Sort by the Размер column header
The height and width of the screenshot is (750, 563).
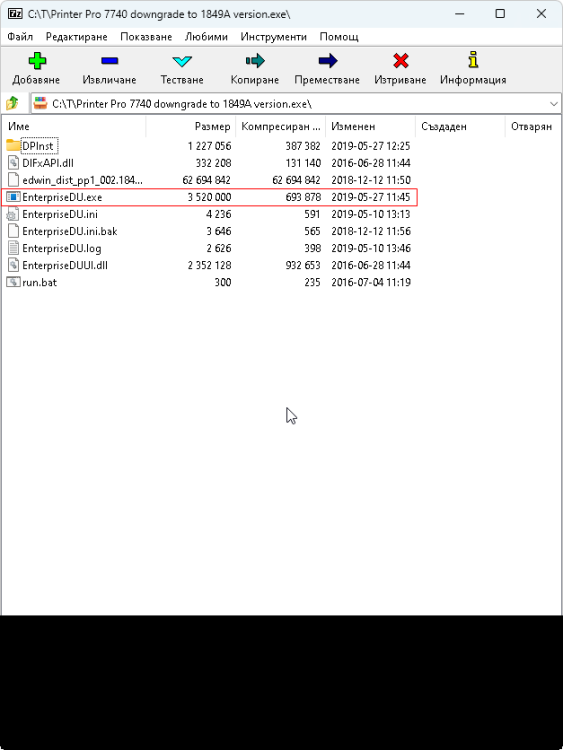190,126
